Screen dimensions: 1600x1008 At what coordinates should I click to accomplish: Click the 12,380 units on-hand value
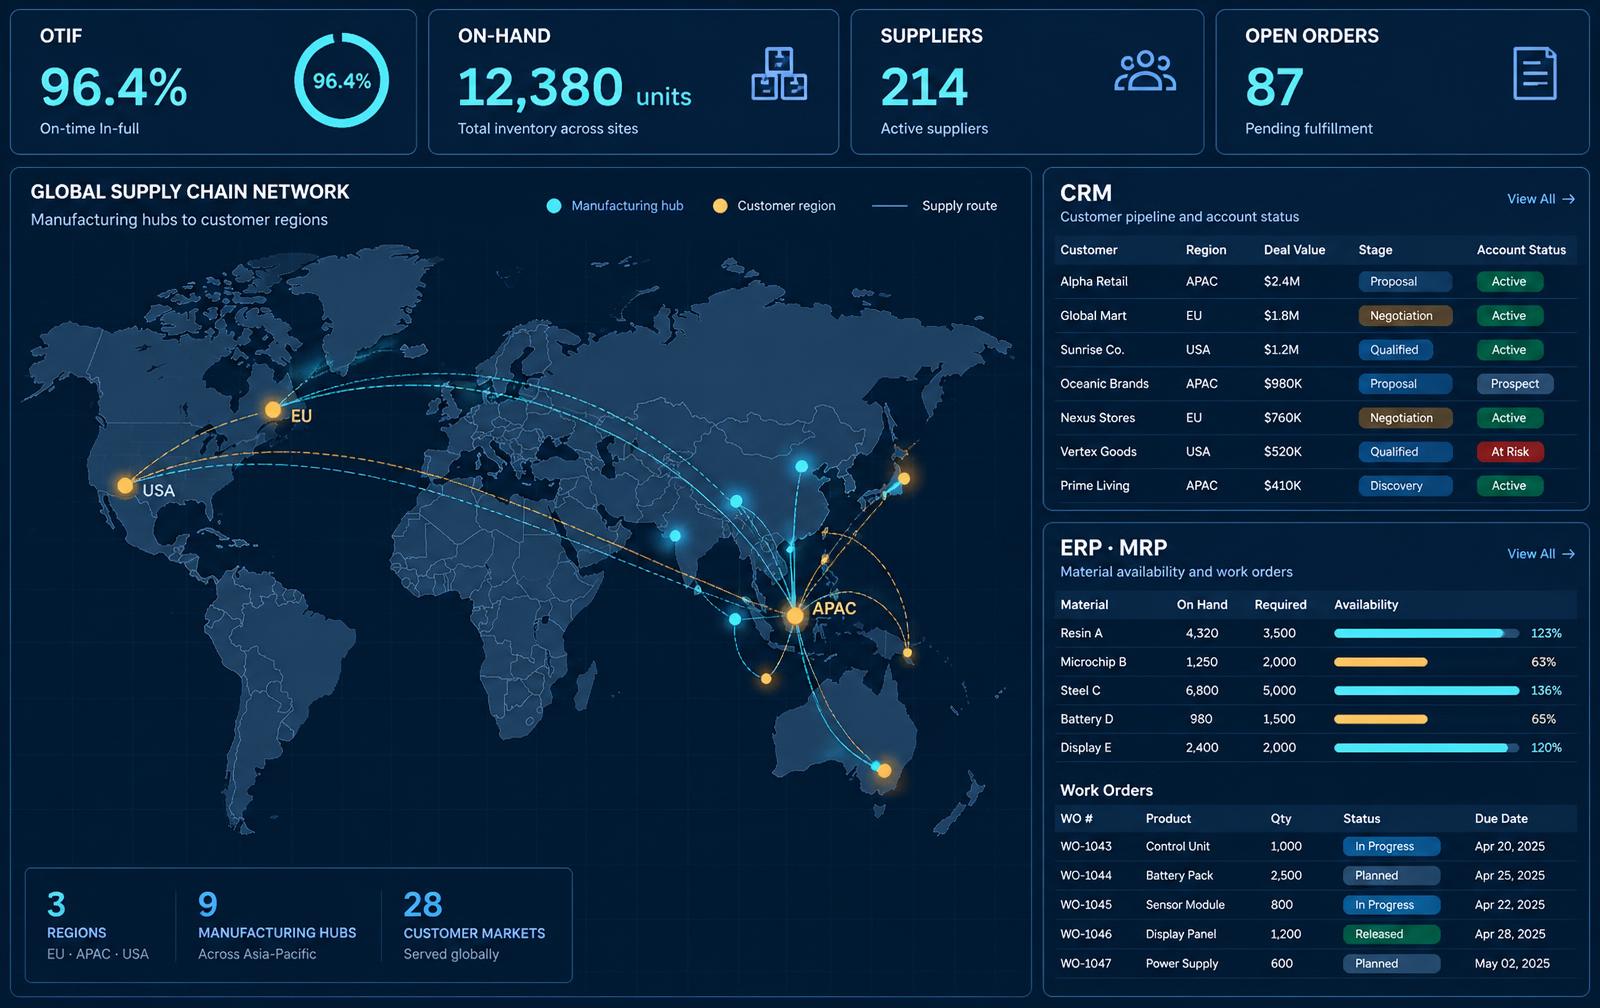574,88
